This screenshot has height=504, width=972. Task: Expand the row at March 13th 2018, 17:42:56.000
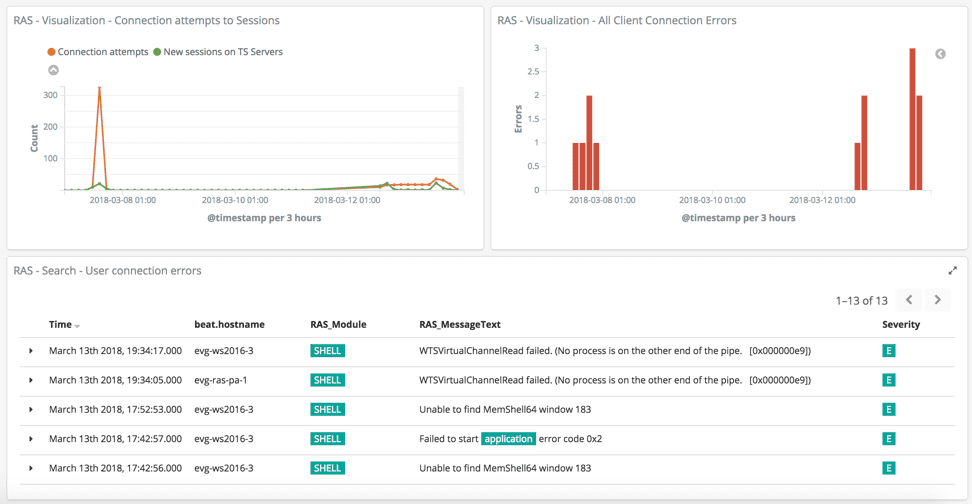coord(30,468)
